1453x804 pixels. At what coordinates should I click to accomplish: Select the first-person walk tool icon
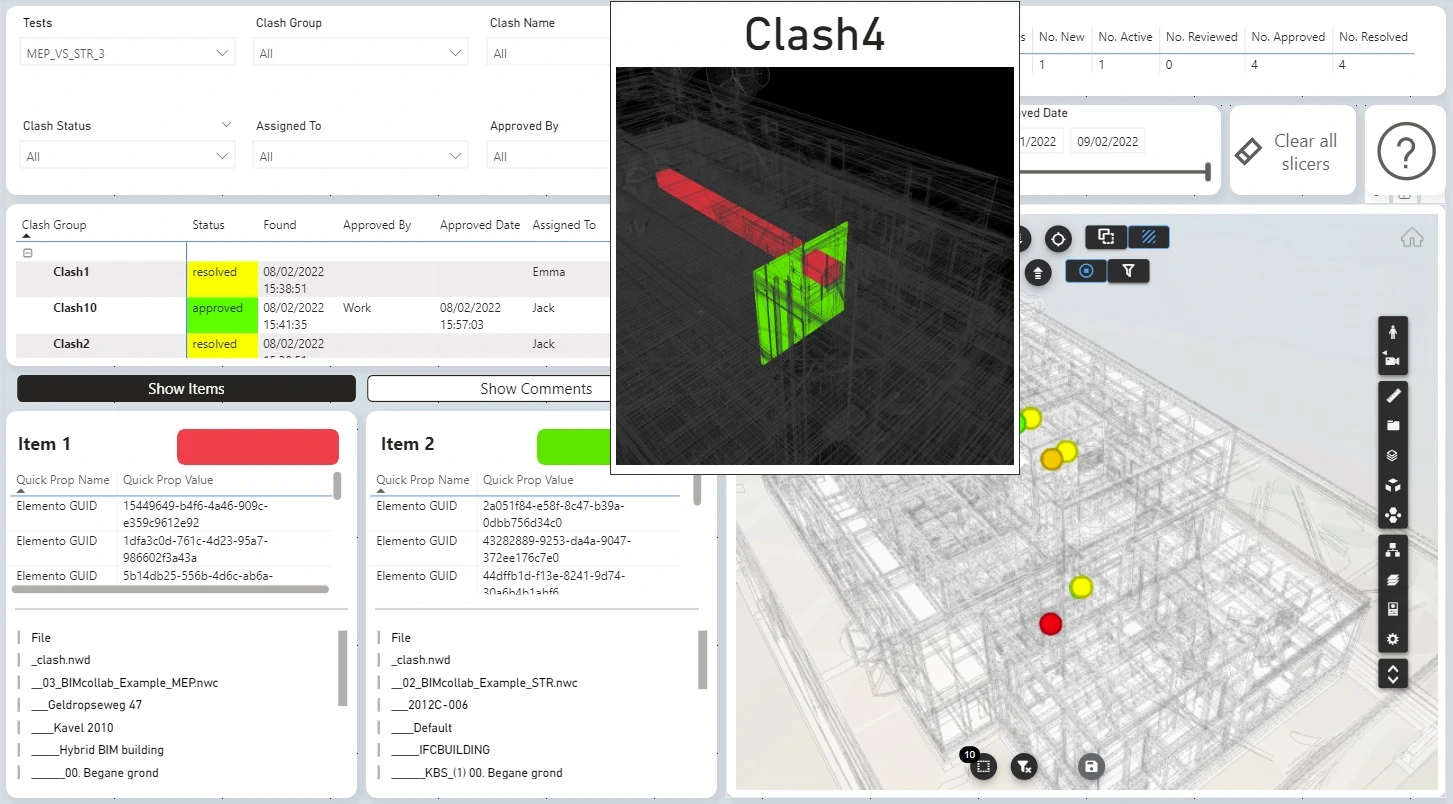coord(1392,332)
